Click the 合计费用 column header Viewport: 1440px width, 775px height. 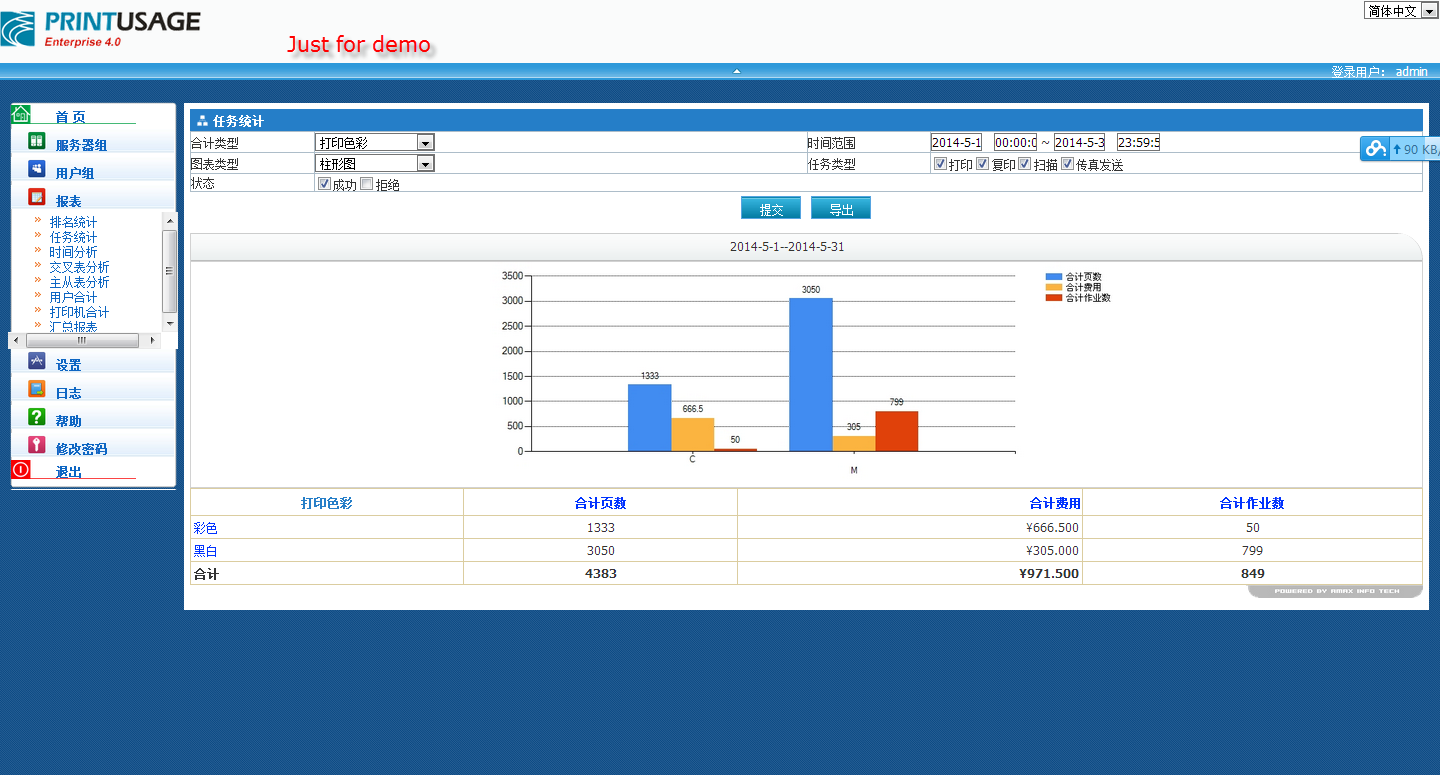(x=1055, y=503)
